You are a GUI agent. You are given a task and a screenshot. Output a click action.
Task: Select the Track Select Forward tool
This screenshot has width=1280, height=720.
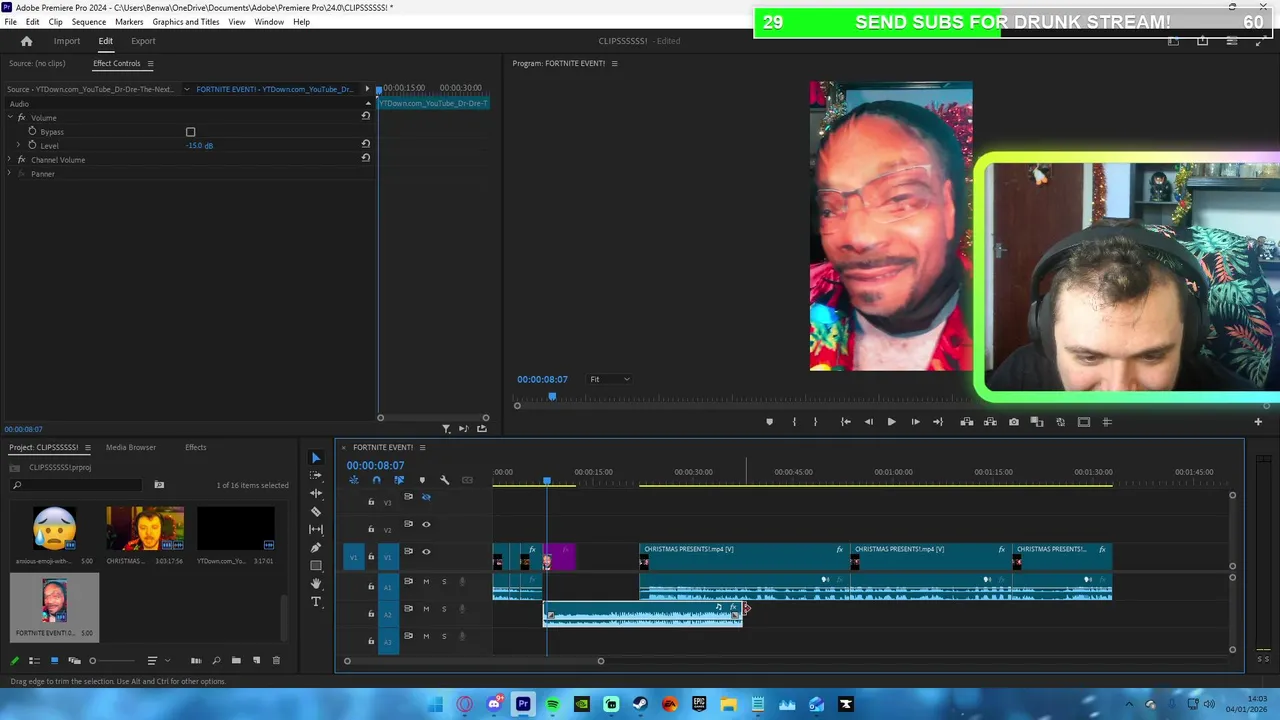(316, 475)
